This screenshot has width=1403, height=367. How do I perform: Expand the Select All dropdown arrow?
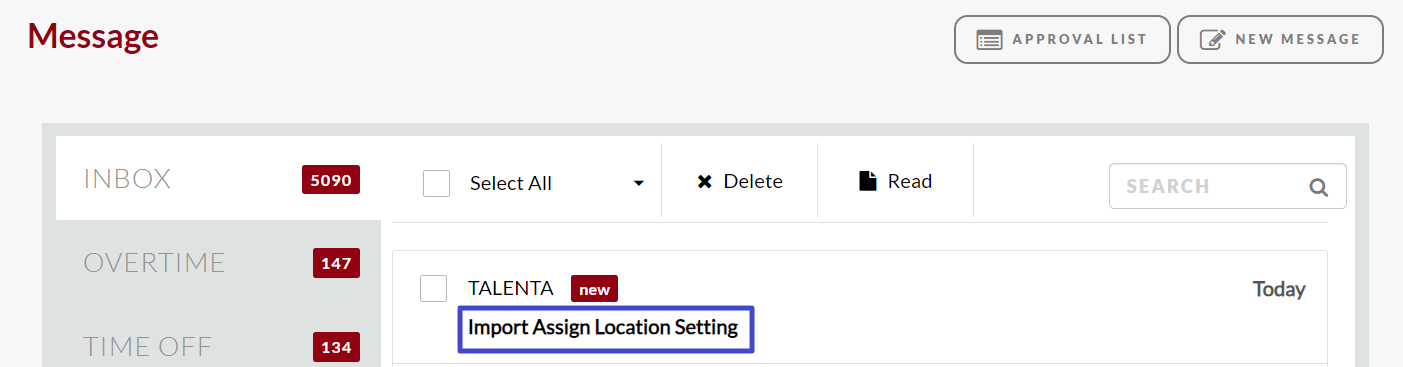click(x=638, y=184)
